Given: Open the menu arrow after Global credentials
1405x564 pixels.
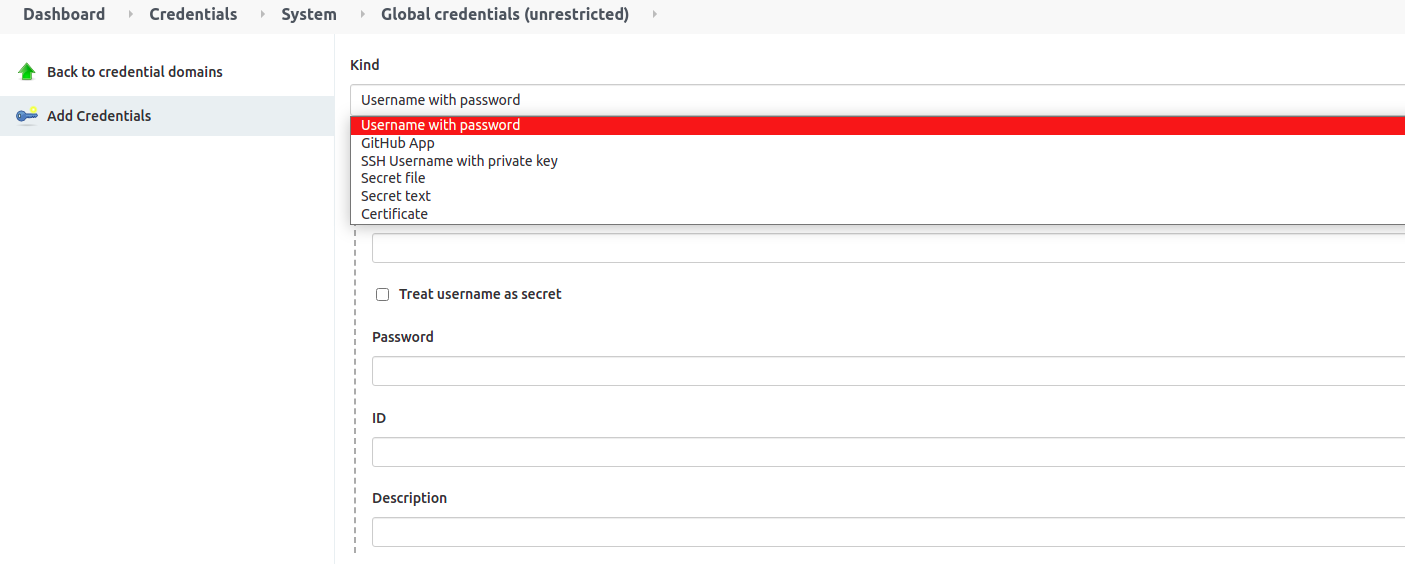Looking at the screenshot, I should (654, 15).
